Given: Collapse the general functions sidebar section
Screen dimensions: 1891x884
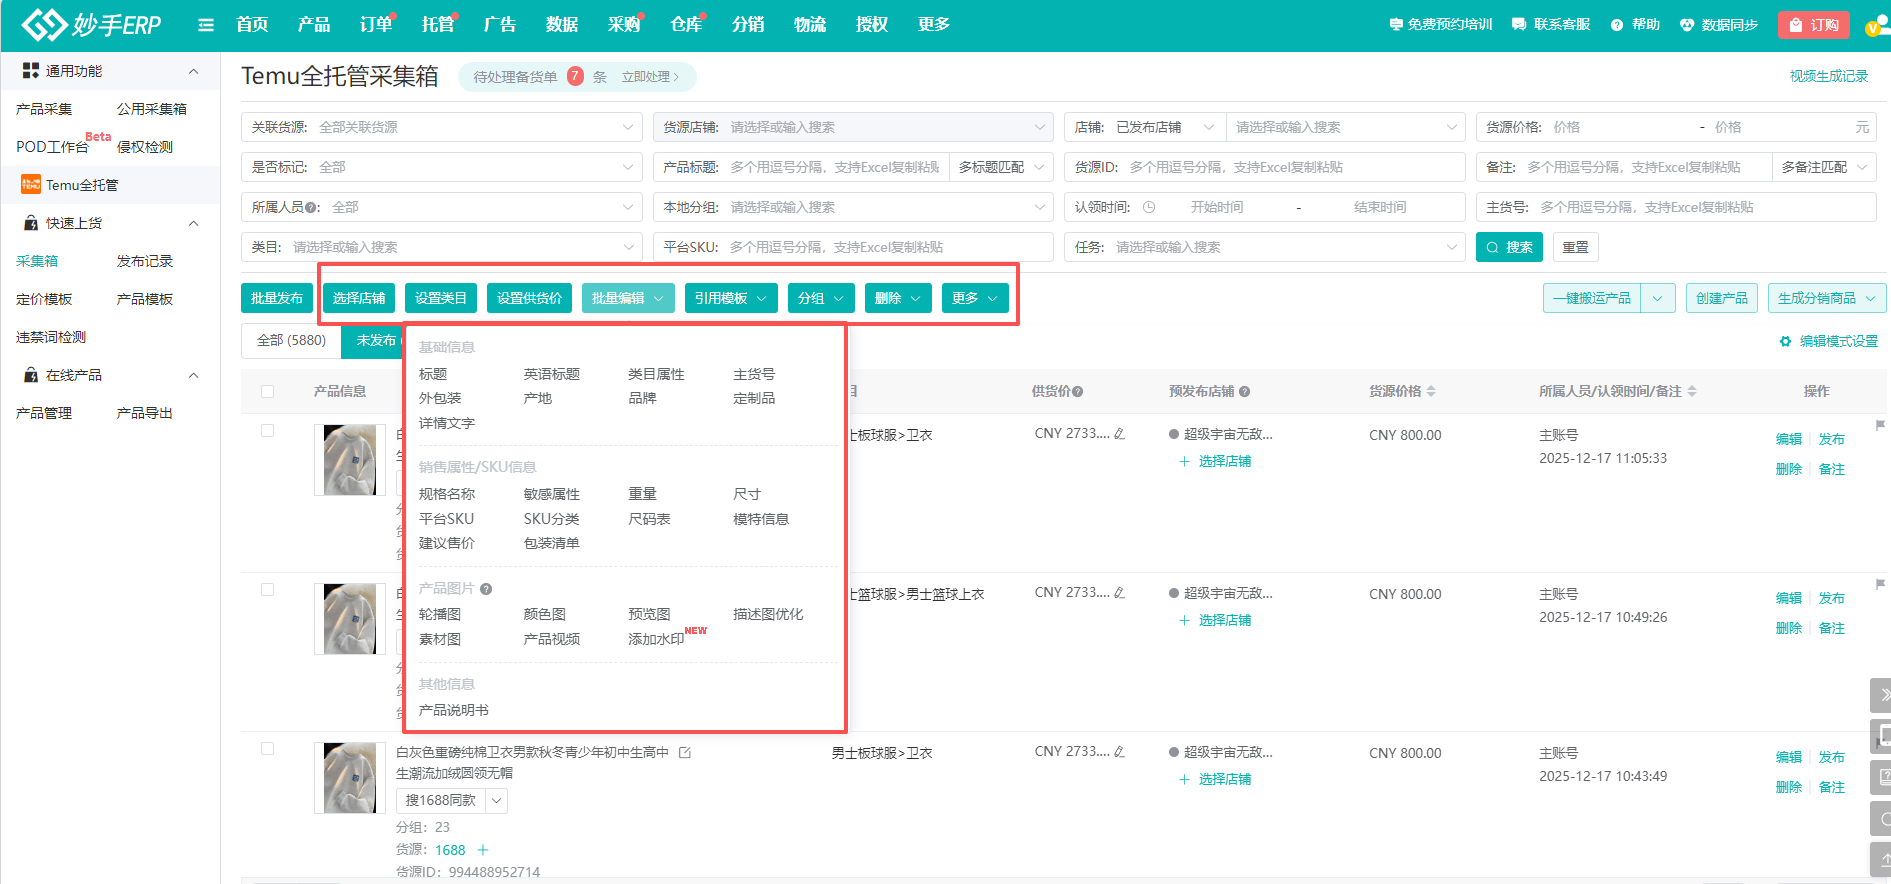Looking at the screenshot, I should click(x=193, y=71).
